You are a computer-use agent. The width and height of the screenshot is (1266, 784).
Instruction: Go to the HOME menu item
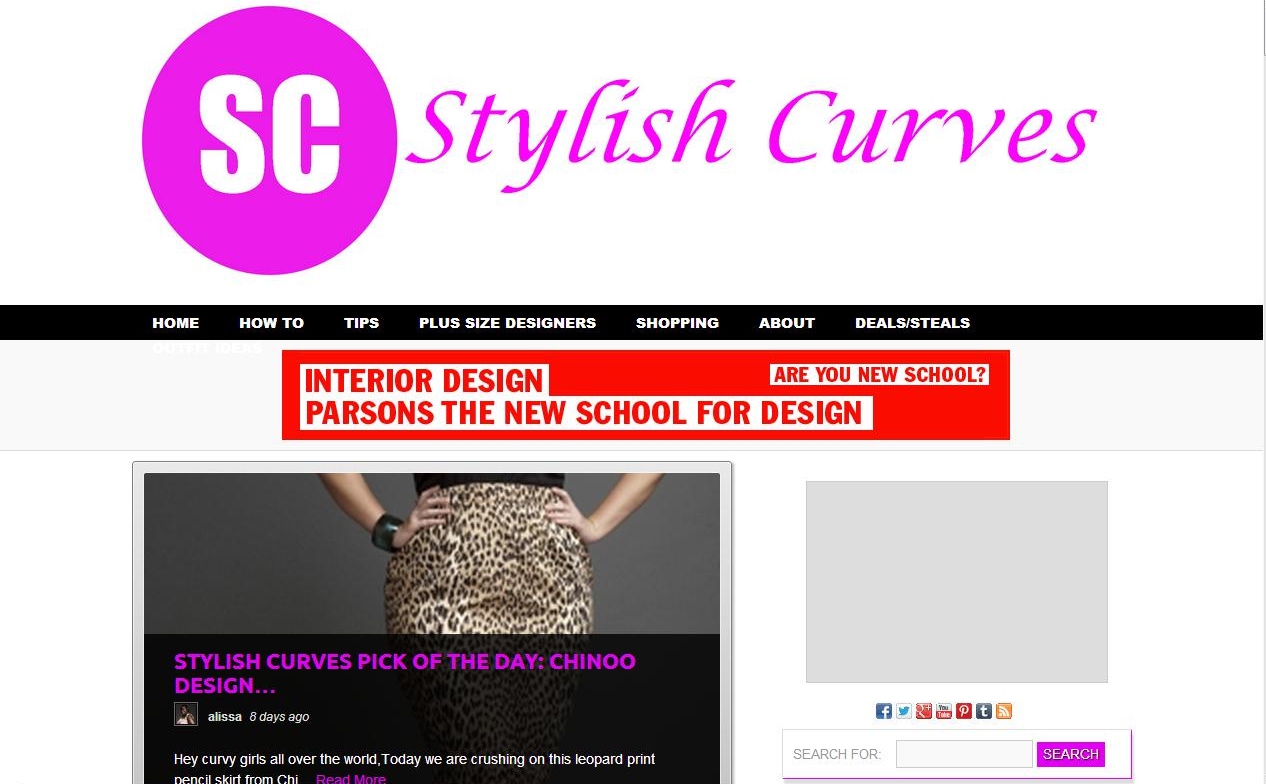(176, 323)
